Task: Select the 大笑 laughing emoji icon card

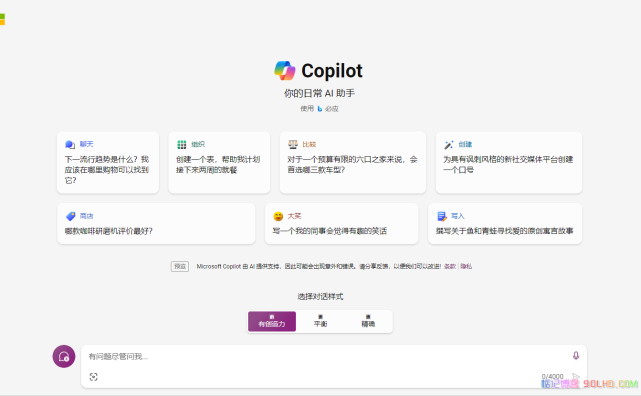Action: (x=341, y=224)
